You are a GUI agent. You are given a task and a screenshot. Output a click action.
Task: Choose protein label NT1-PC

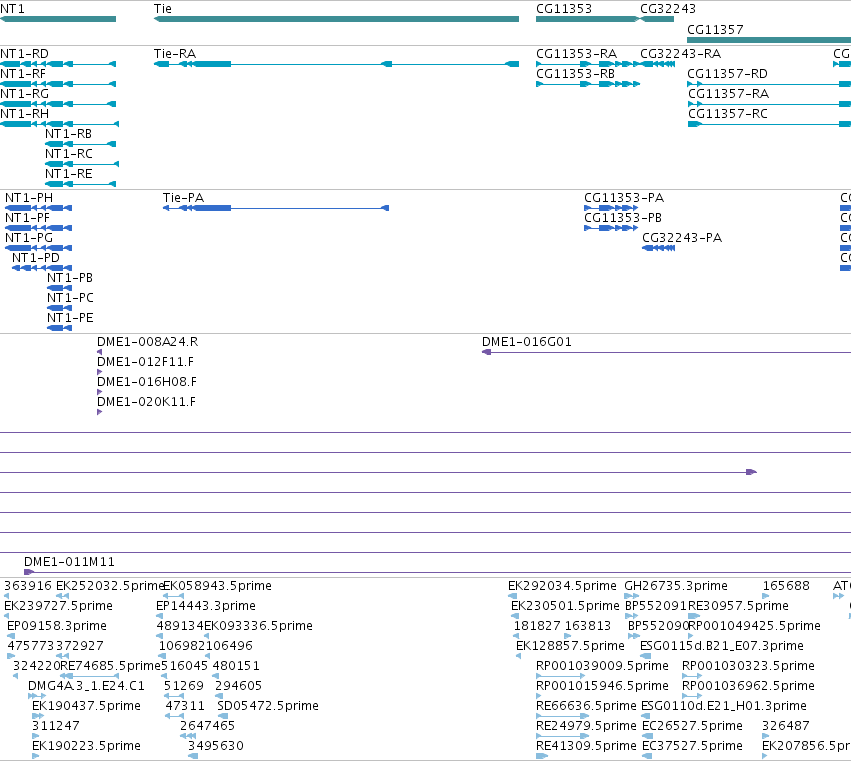click(x=71, y=299)
